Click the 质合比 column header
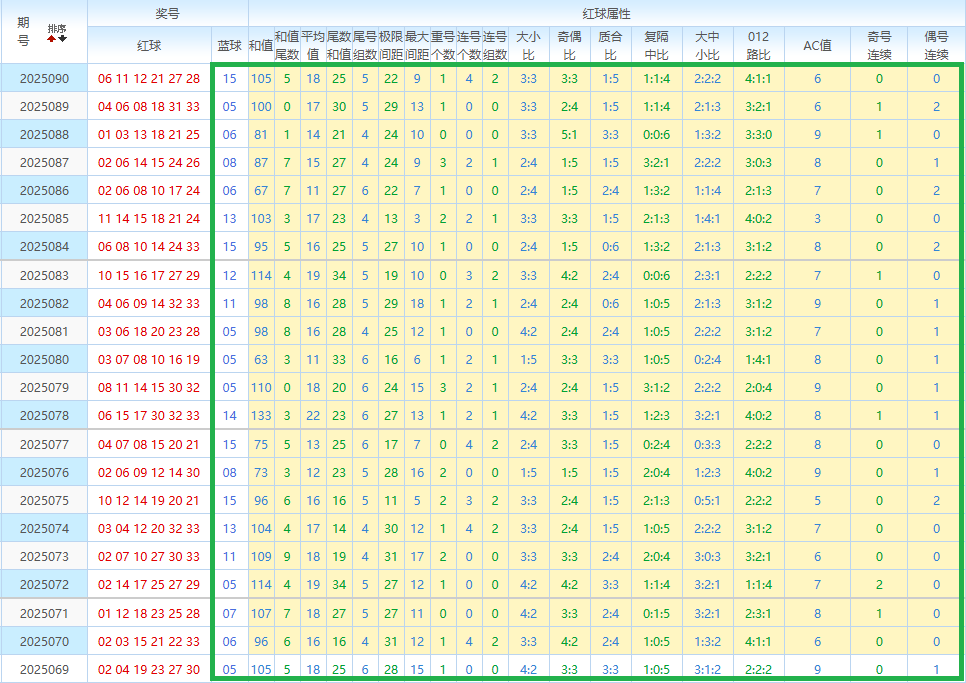Viewport: 966px width, 683px height. tap(611, 45)
